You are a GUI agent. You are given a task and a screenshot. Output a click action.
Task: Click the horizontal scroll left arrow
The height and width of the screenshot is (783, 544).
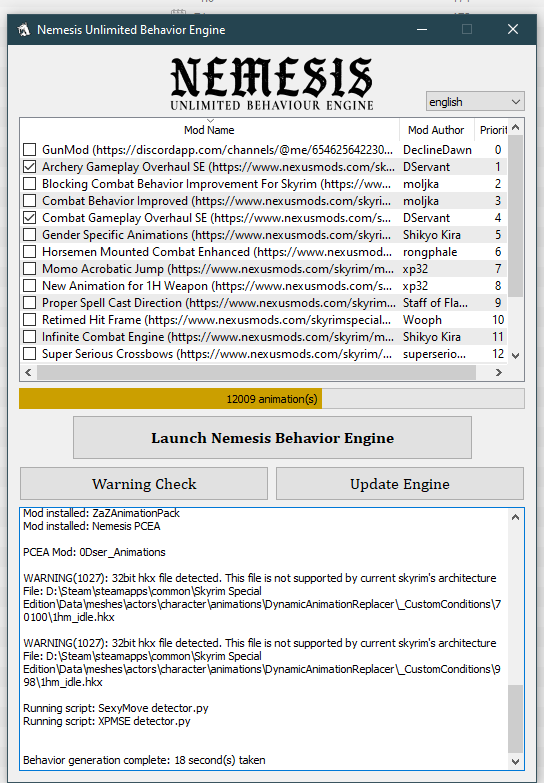[28, 373]
